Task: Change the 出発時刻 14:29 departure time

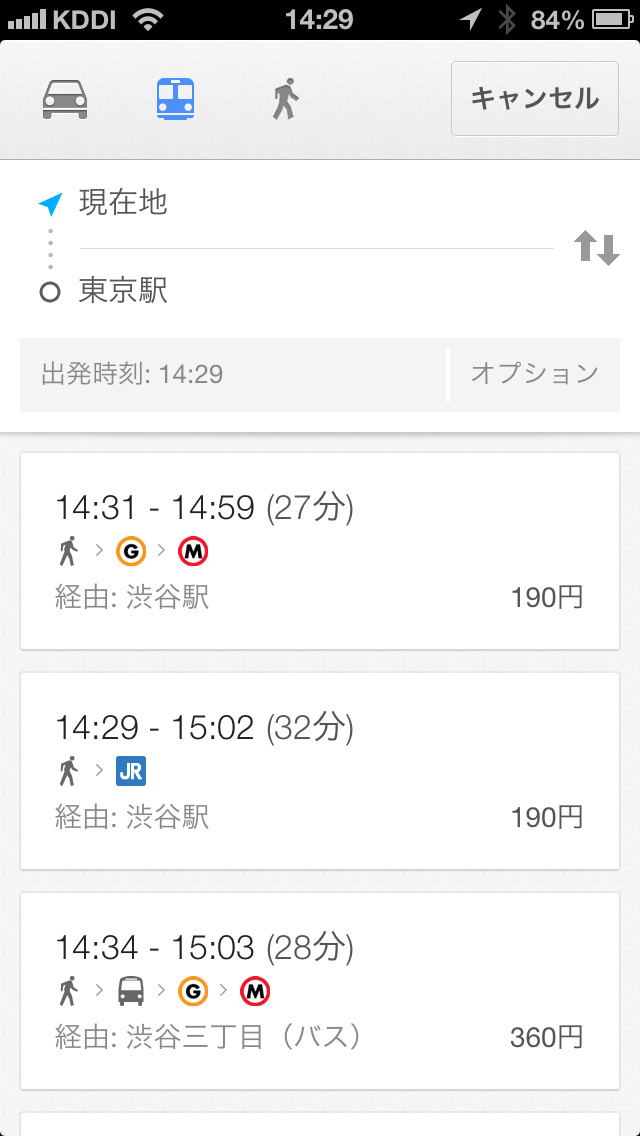Action: [x=232, y=375]
